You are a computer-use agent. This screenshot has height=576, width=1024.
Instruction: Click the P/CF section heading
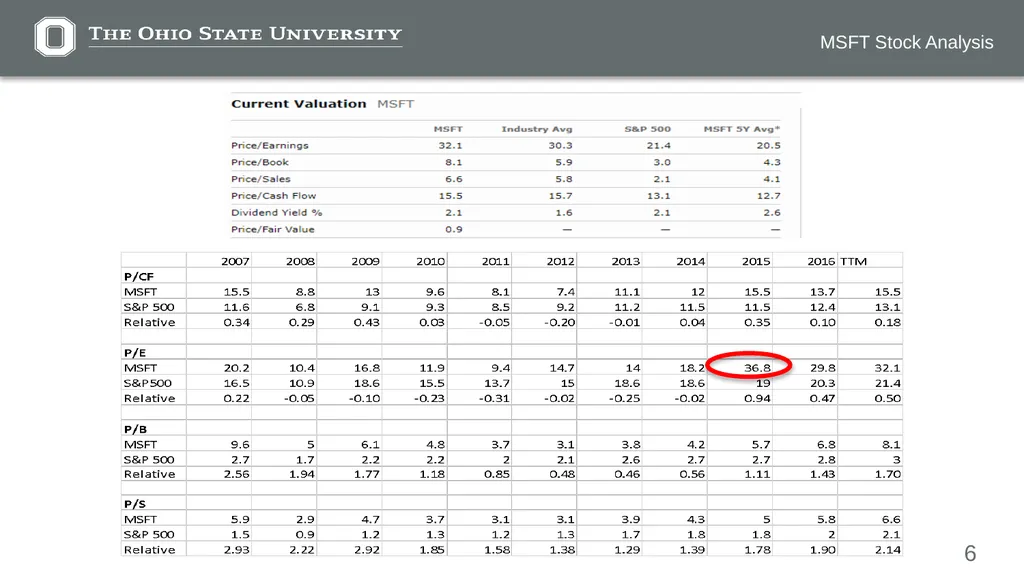[139, 277]
